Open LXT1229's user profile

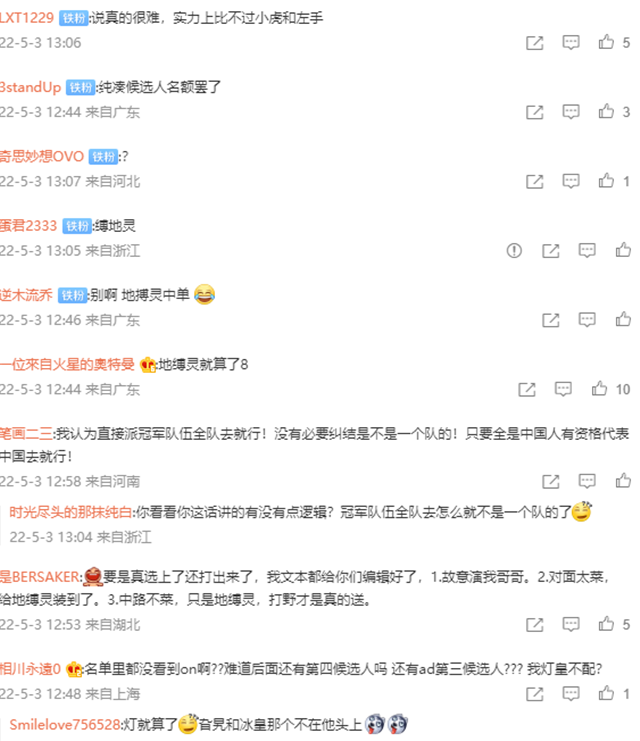[27, 18]
